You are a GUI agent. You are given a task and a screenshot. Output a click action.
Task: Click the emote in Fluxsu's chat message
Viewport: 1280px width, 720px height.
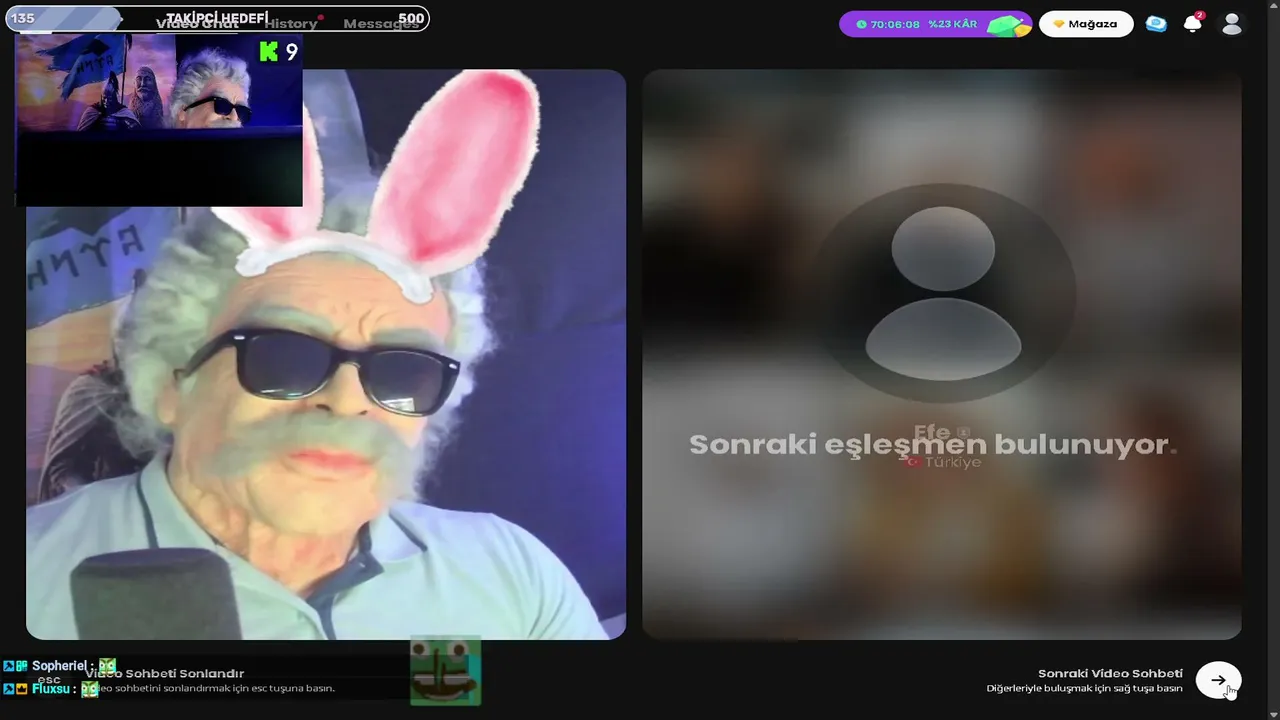[90, 689]
